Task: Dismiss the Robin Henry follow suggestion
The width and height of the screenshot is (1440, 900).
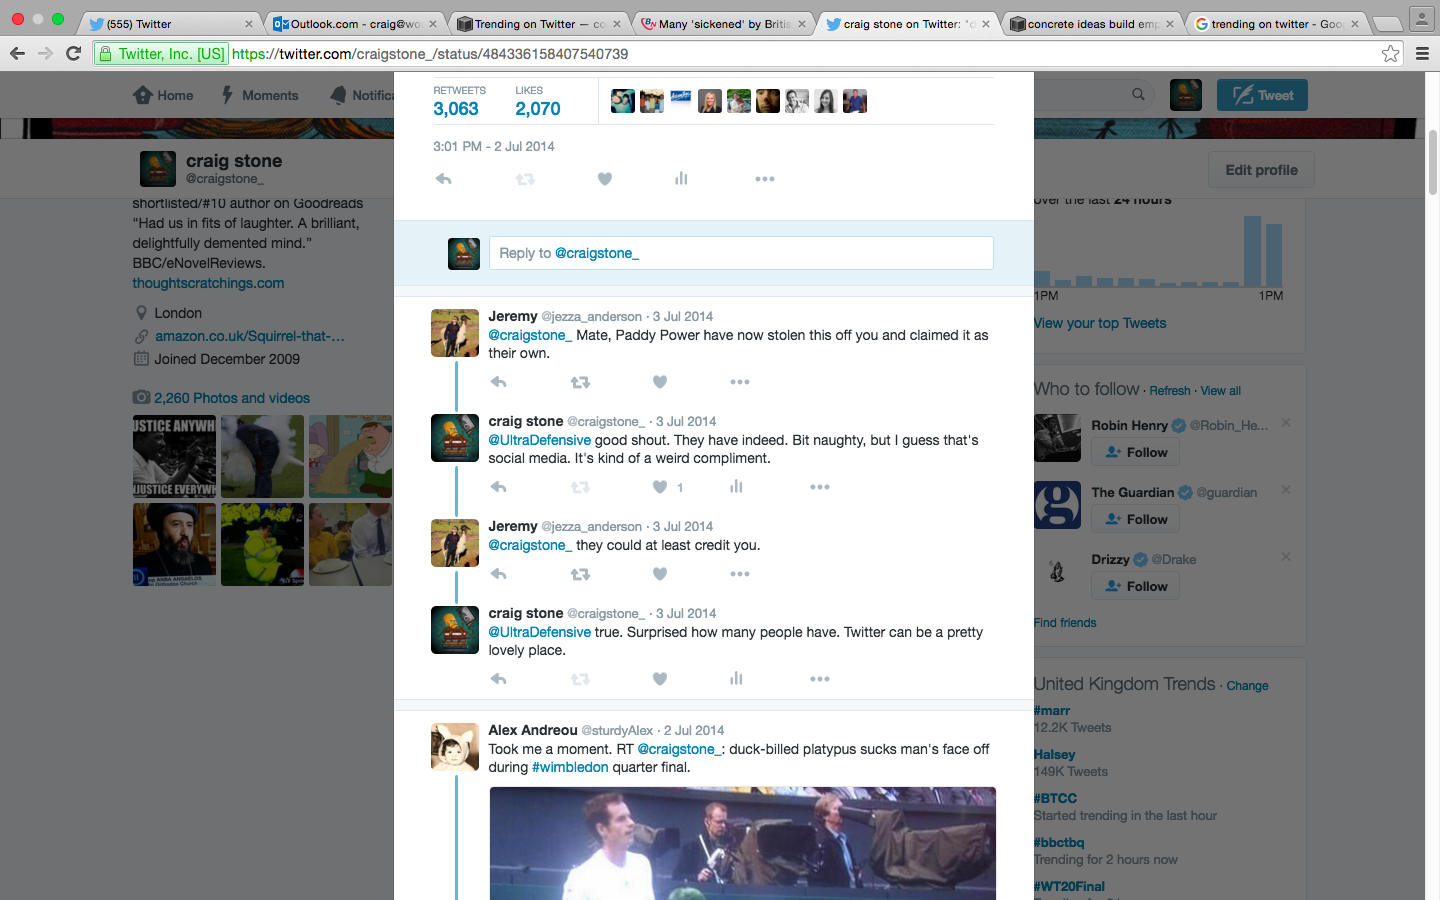Action: [x=1286, y=423]
